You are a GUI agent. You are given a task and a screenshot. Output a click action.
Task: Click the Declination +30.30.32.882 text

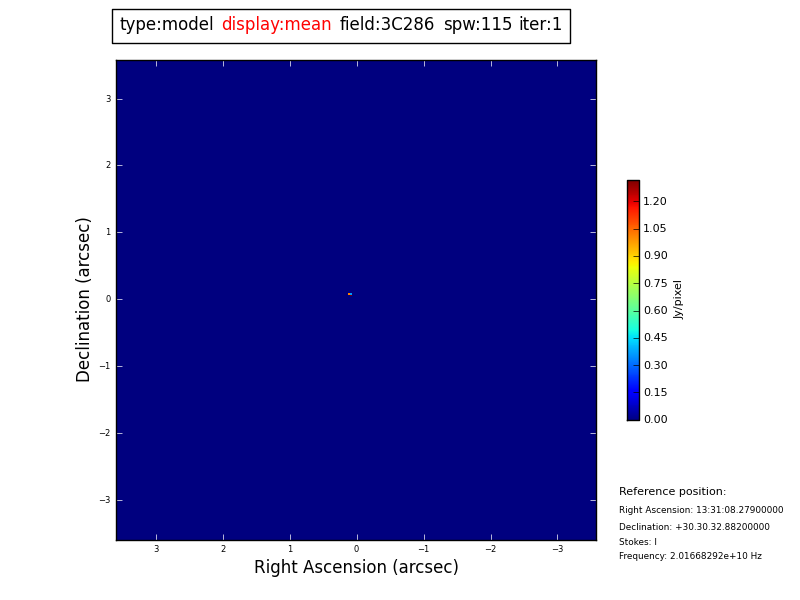pos(694,527)
